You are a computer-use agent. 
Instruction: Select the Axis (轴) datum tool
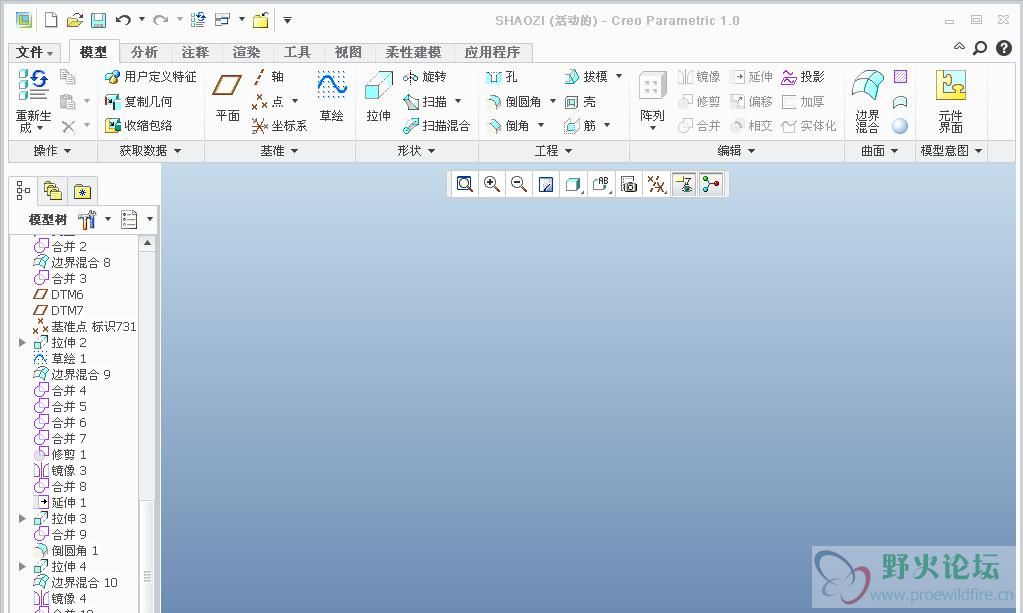tap(269, 77)
